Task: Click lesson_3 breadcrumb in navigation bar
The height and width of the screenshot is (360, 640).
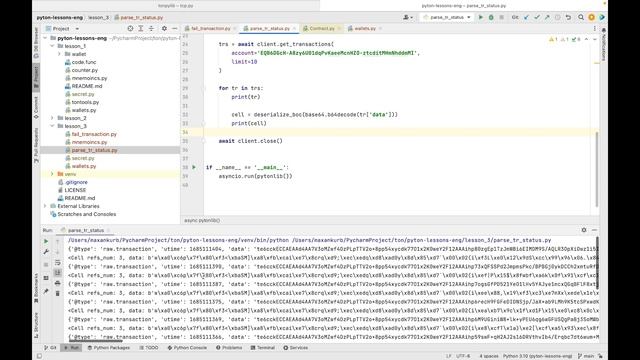Action: [98, 18]
